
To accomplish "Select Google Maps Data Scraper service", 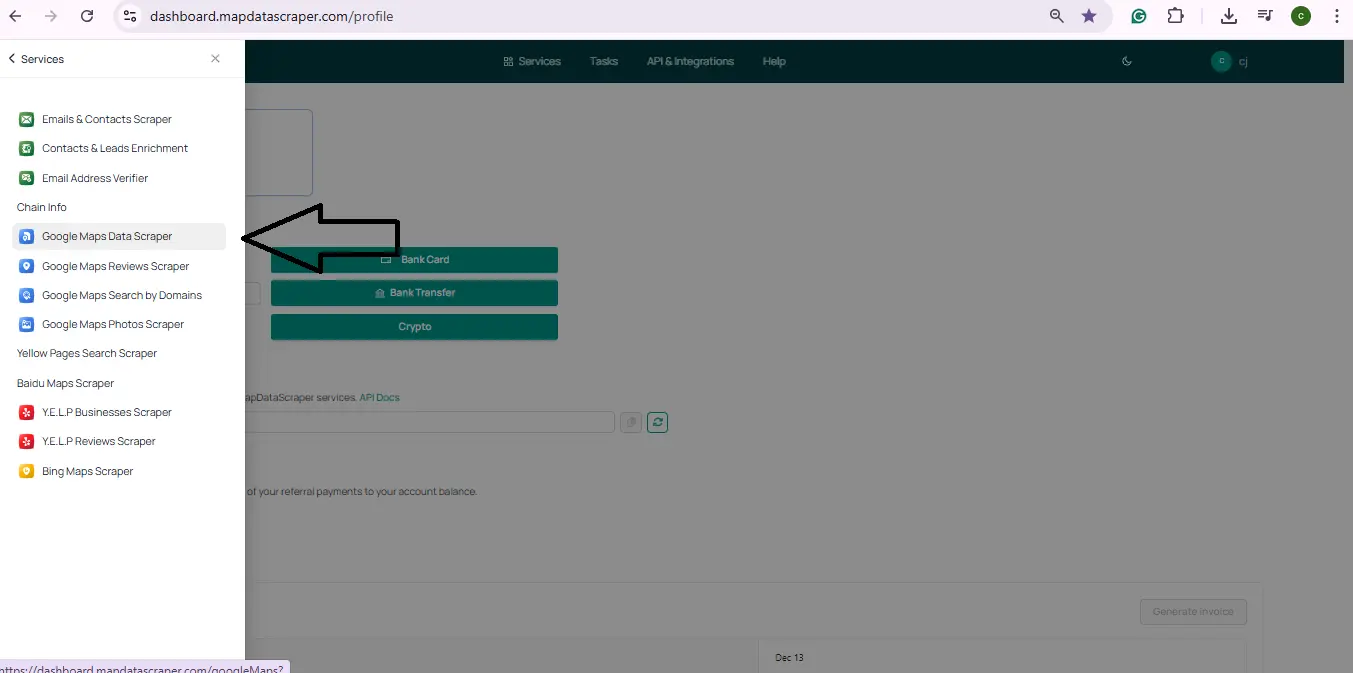I will coord(107,237).
